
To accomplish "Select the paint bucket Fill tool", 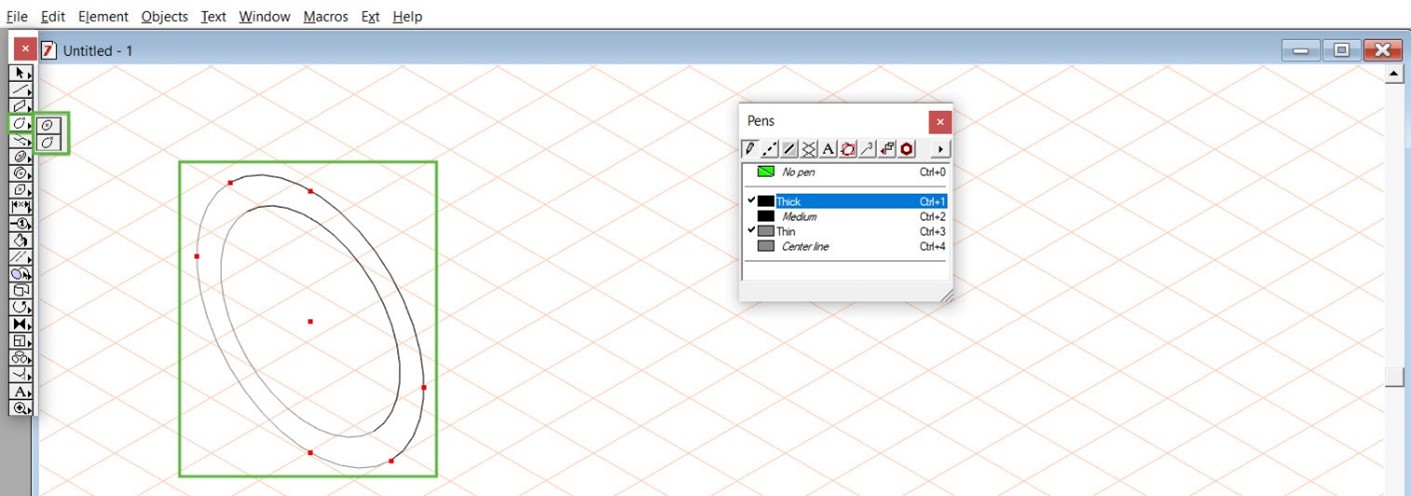I will (21, 240).
